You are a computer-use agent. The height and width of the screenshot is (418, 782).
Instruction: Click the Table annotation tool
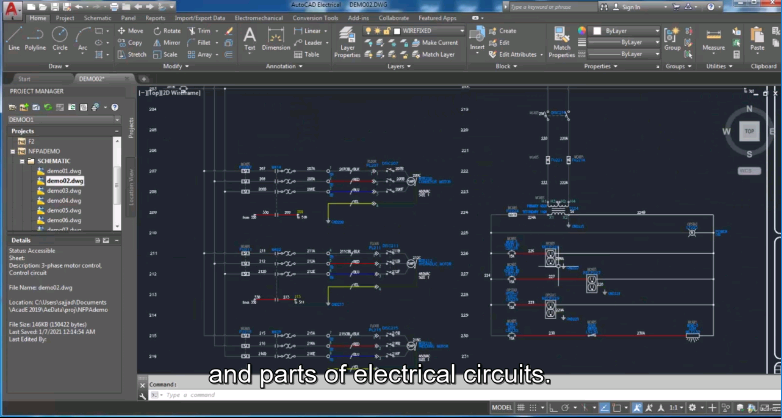coord(307,54)
